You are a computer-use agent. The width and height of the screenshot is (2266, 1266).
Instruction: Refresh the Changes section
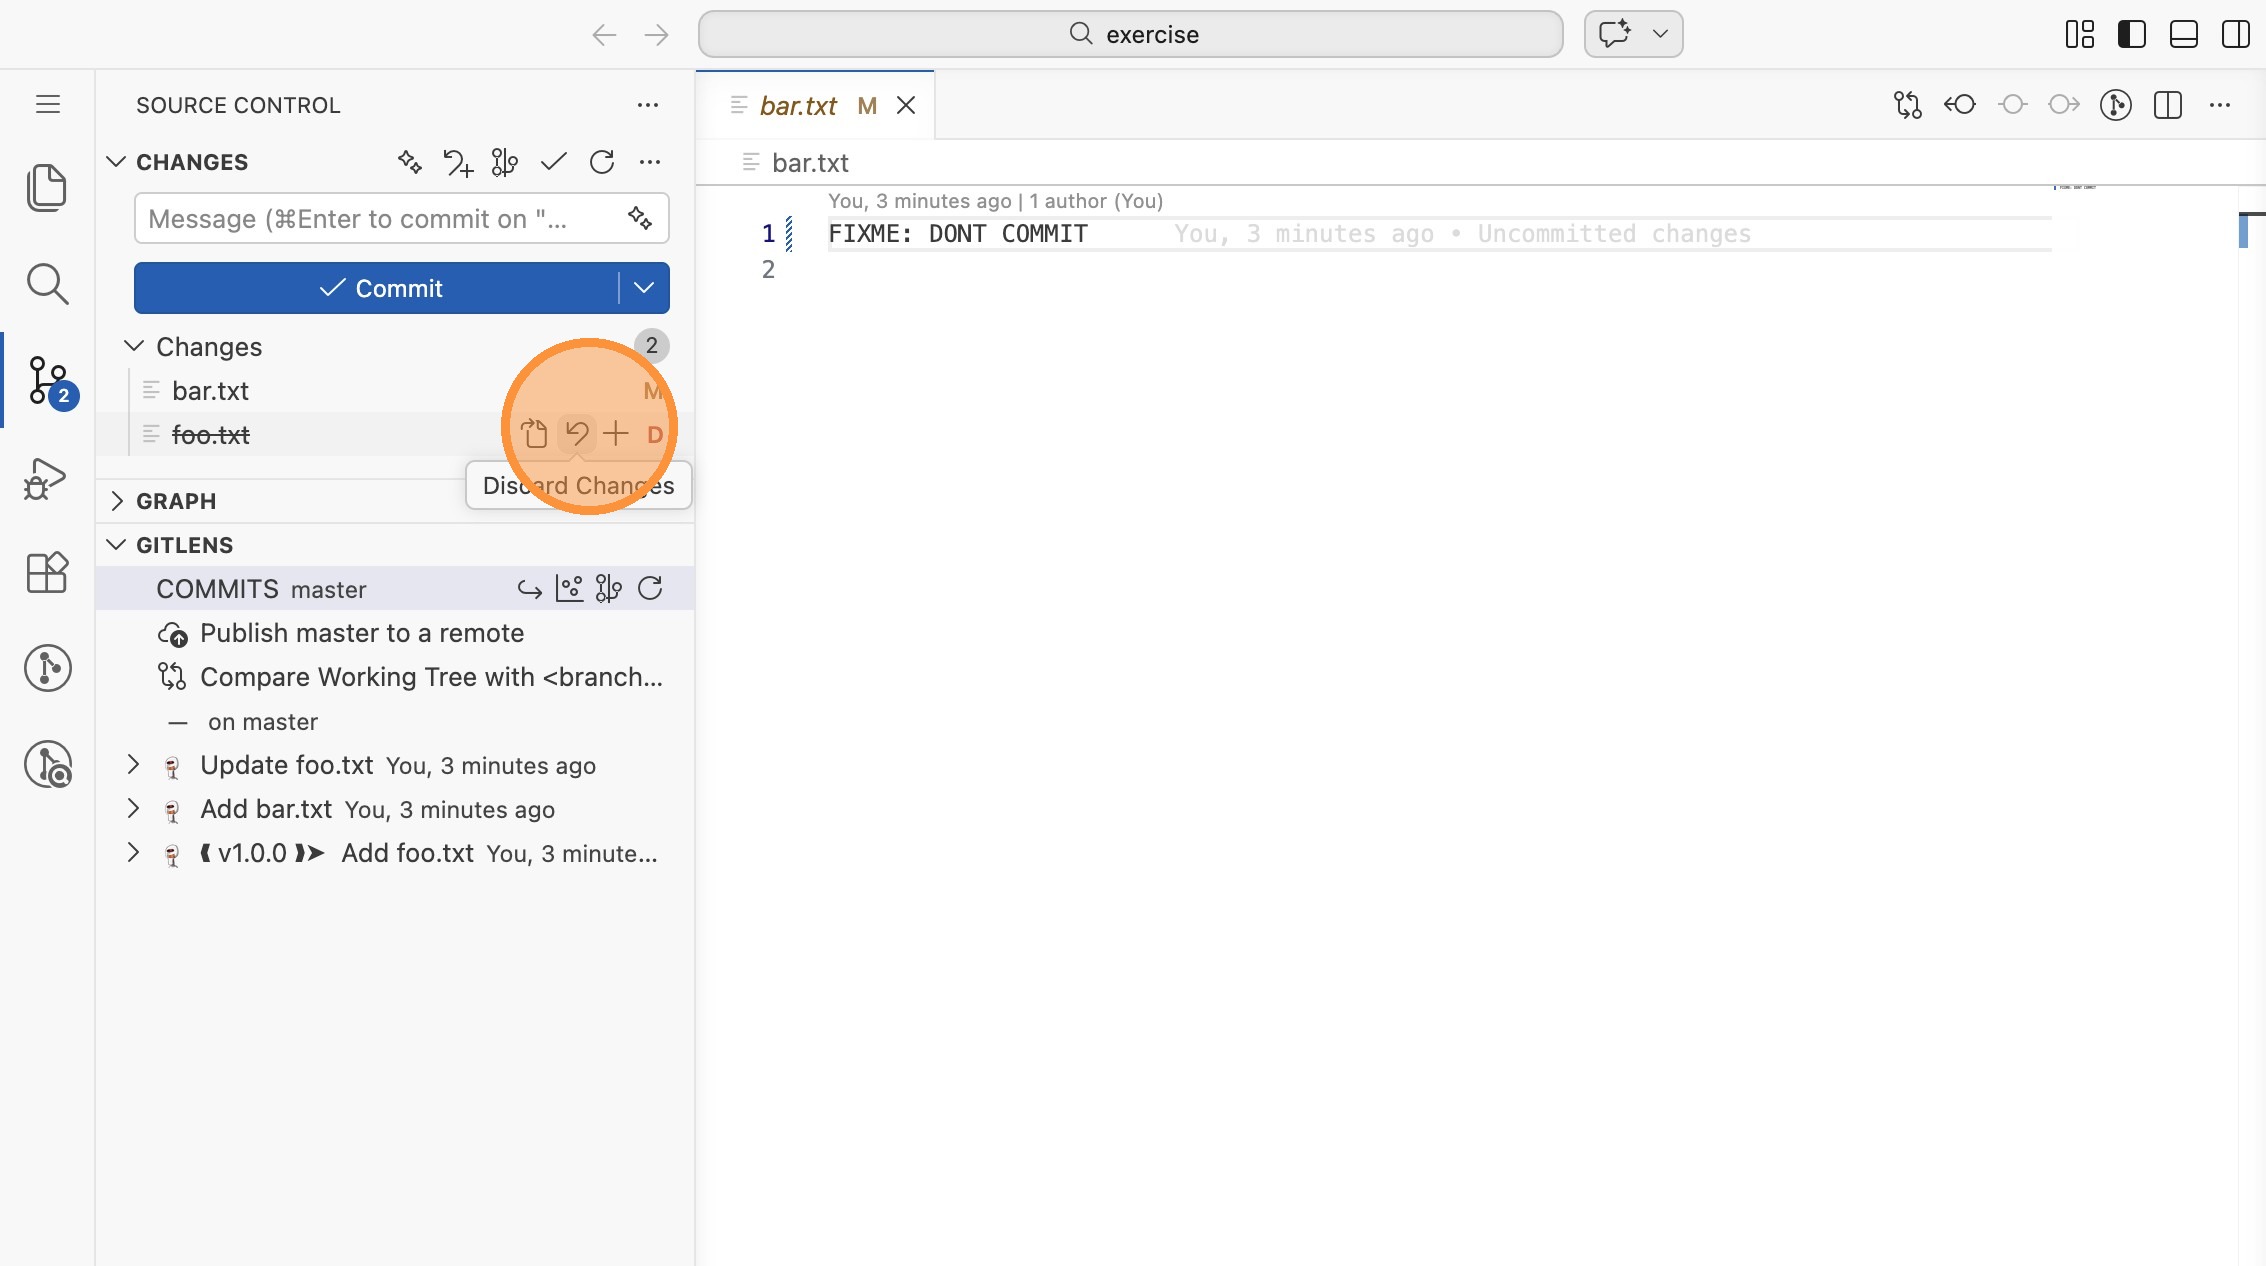(602, 162)
